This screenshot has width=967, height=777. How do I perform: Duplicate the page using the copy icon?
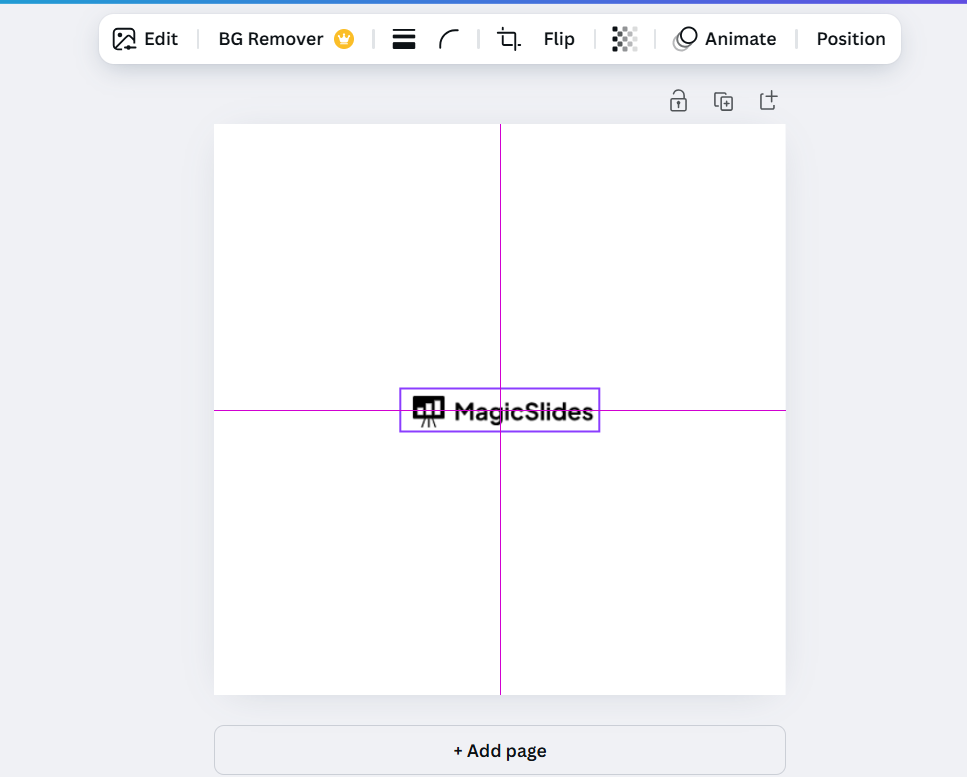click(x=723, y=101)
